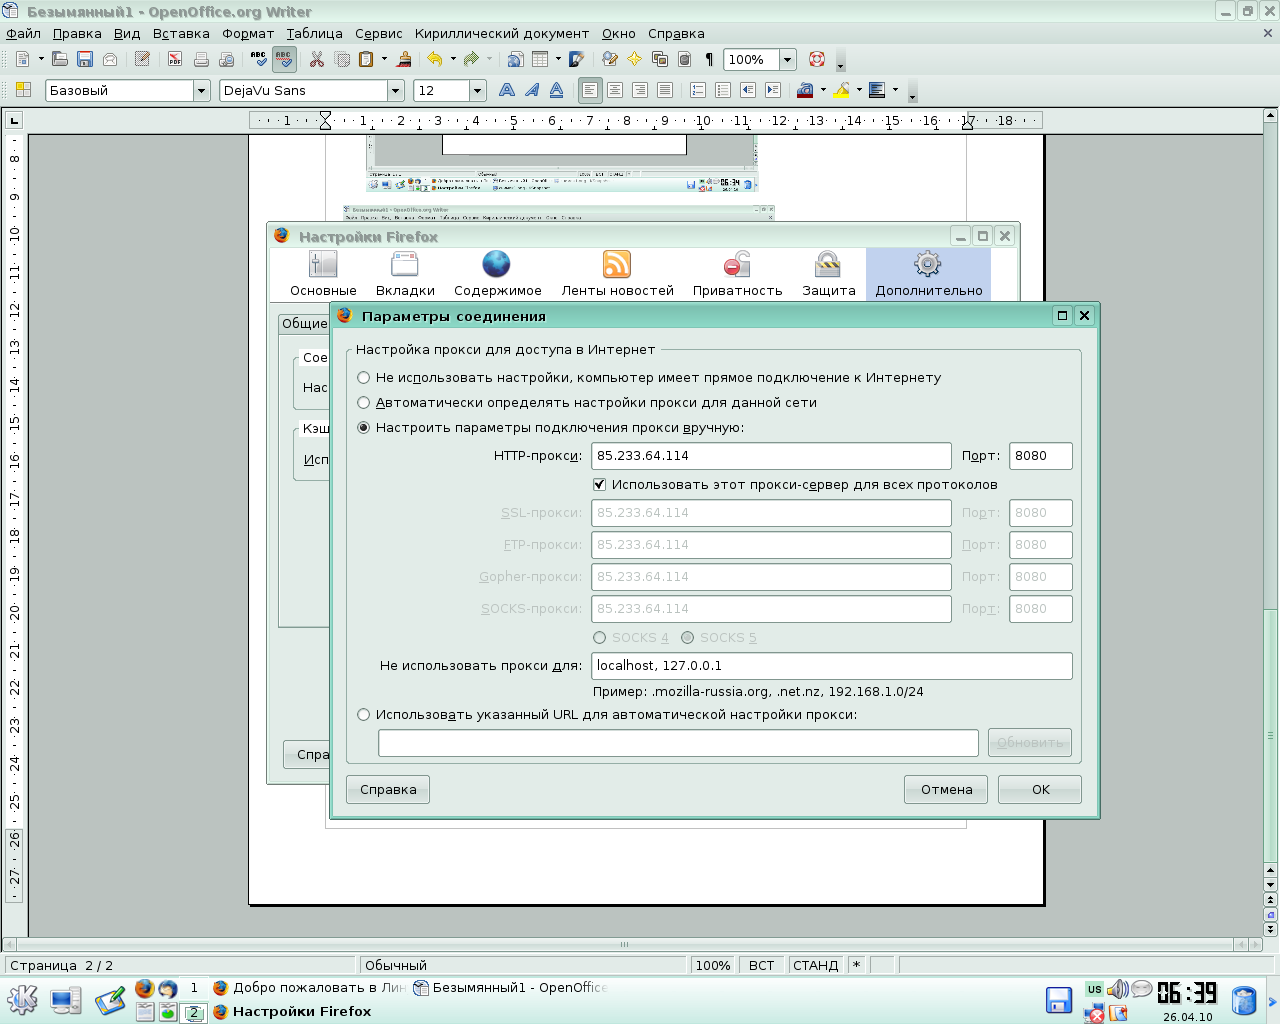Click the automatic proxy URL input field
The width and height of the screenshot is (1280, 1024).
[678, 743]
